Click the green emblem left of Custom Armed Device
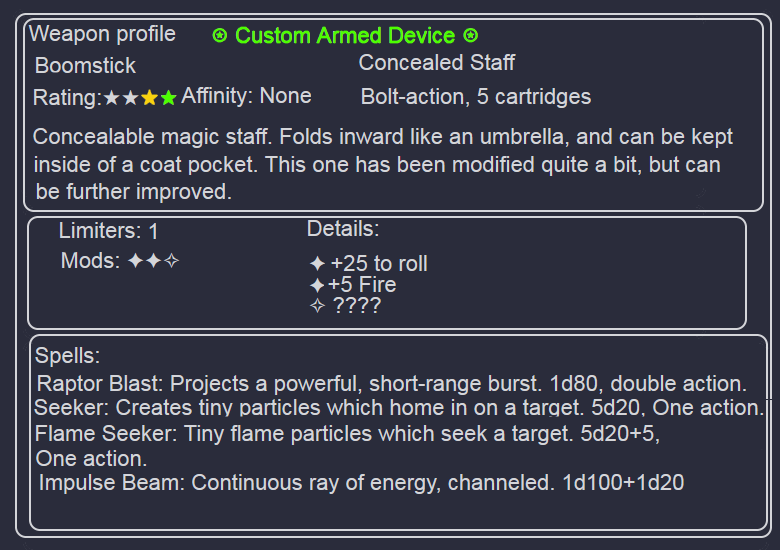 (x=220, y=35)
